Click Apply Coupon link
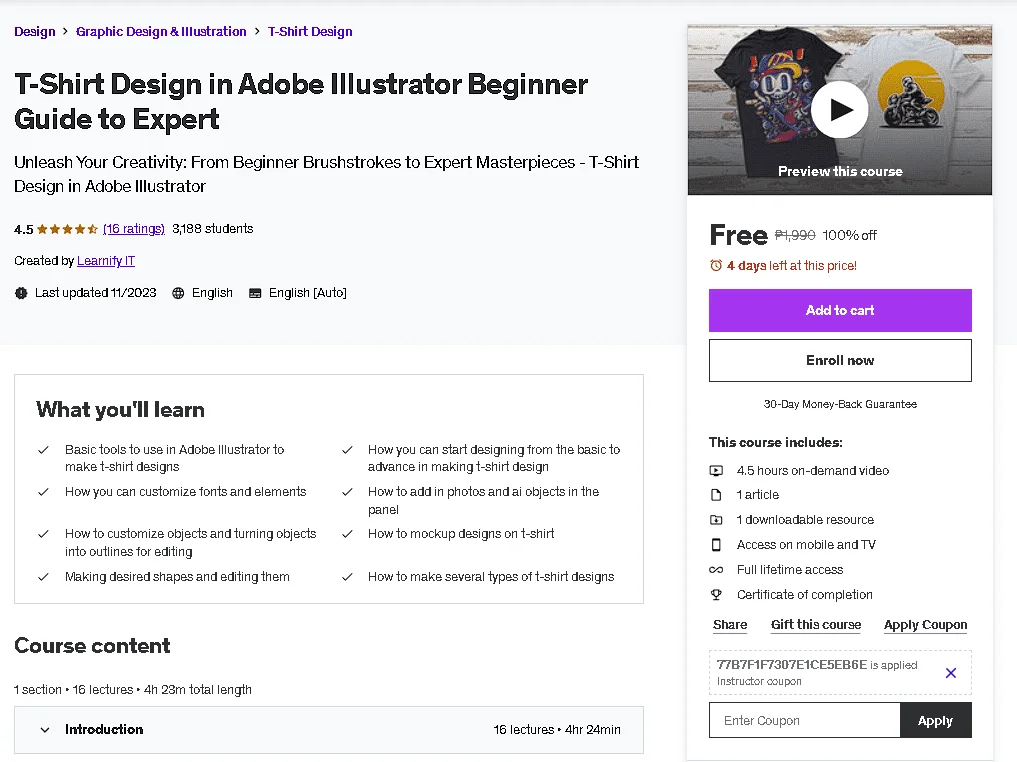Image resolution: width=1017 pixels, height=762 pixels. 925,625
